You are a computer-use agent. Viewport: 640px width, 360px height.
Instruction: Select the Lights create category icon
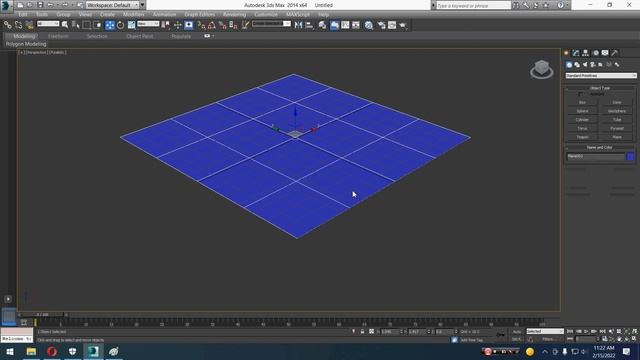click(585, 64)
